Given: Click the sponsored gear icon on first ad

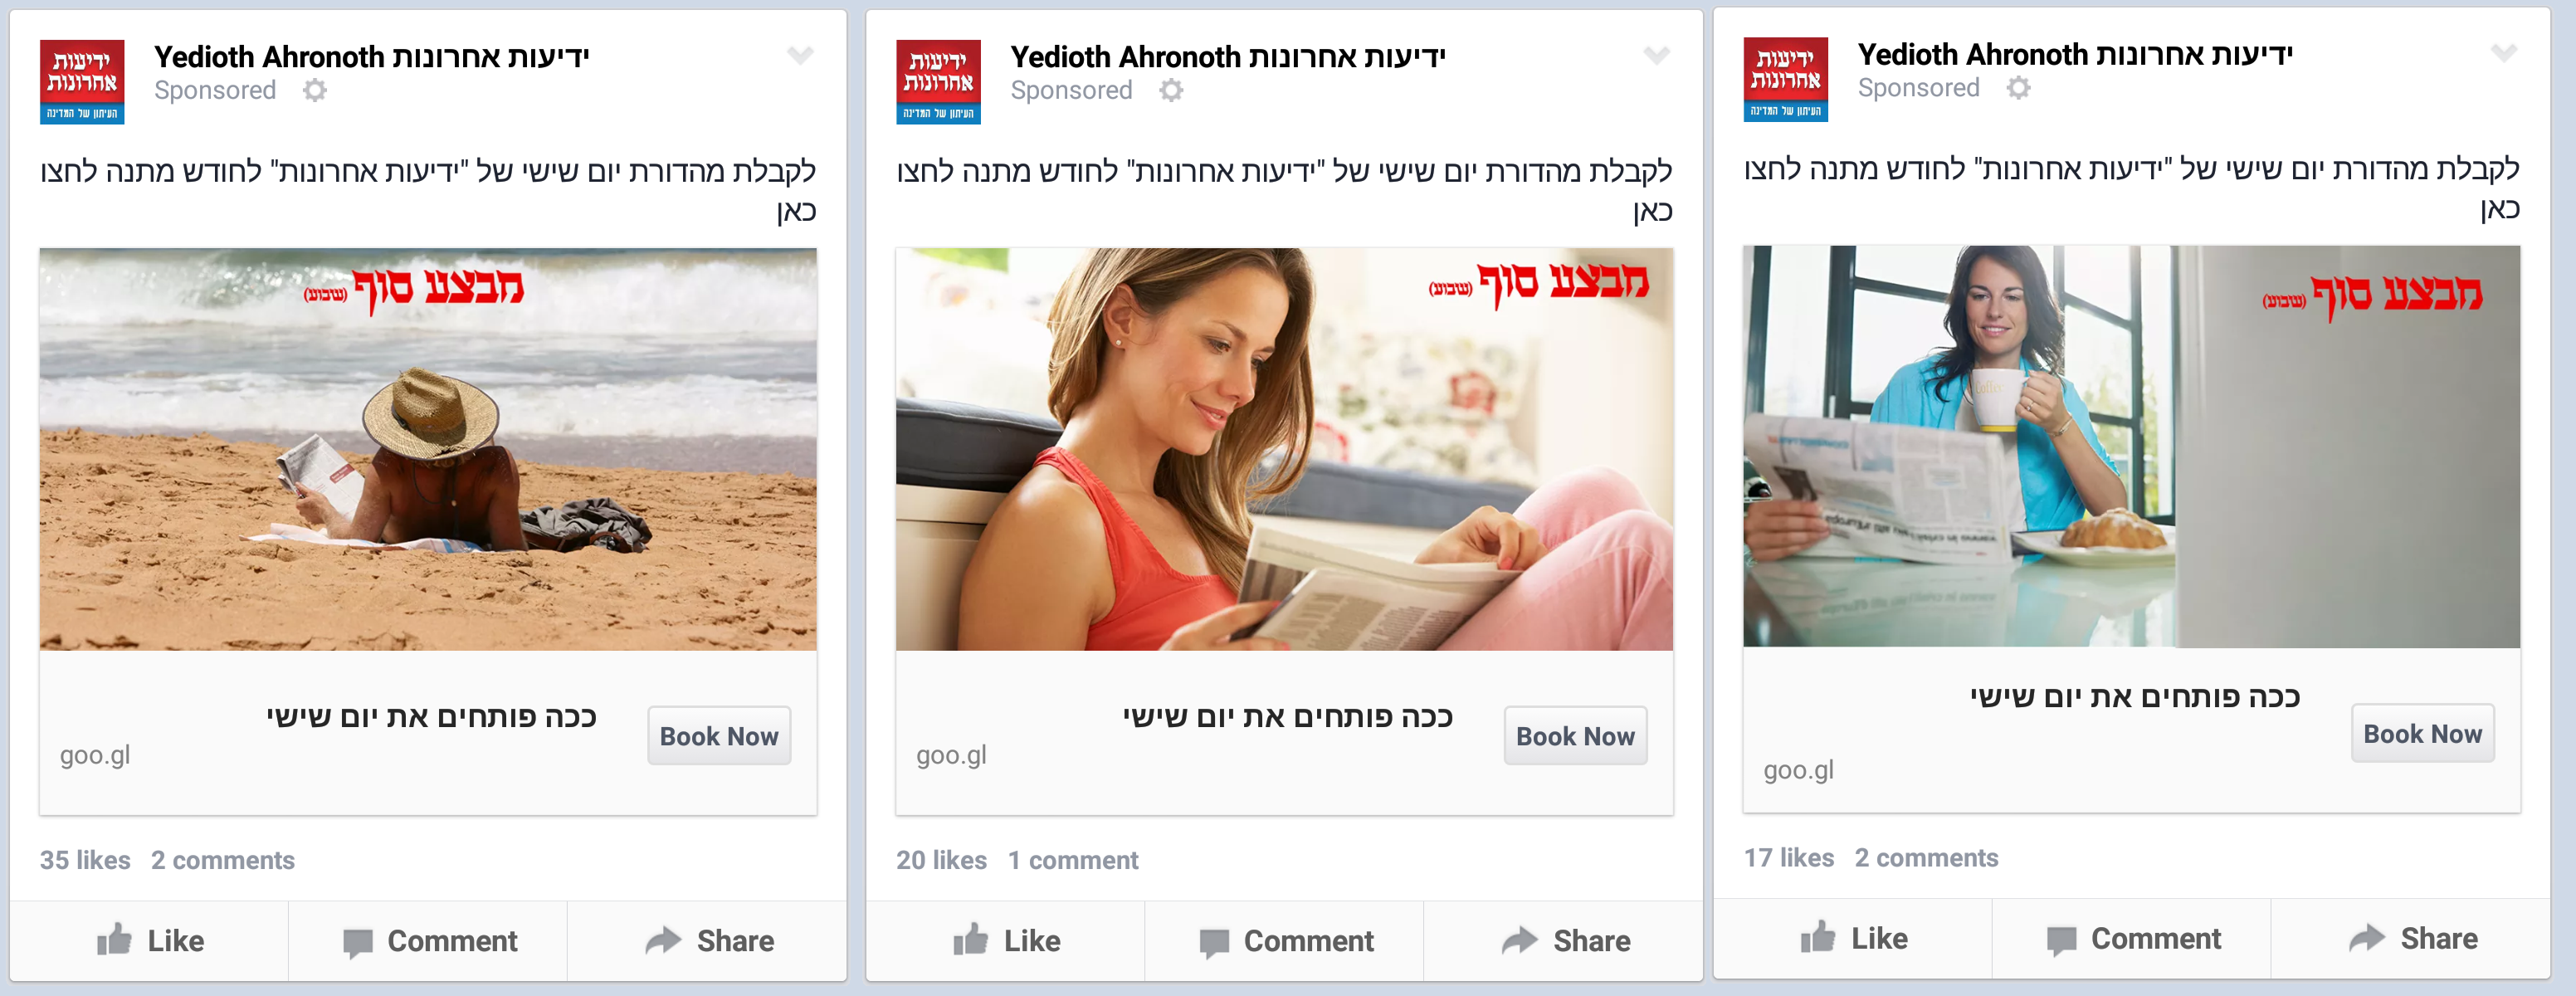Looking at the screenshot, I should pos(315,90).
